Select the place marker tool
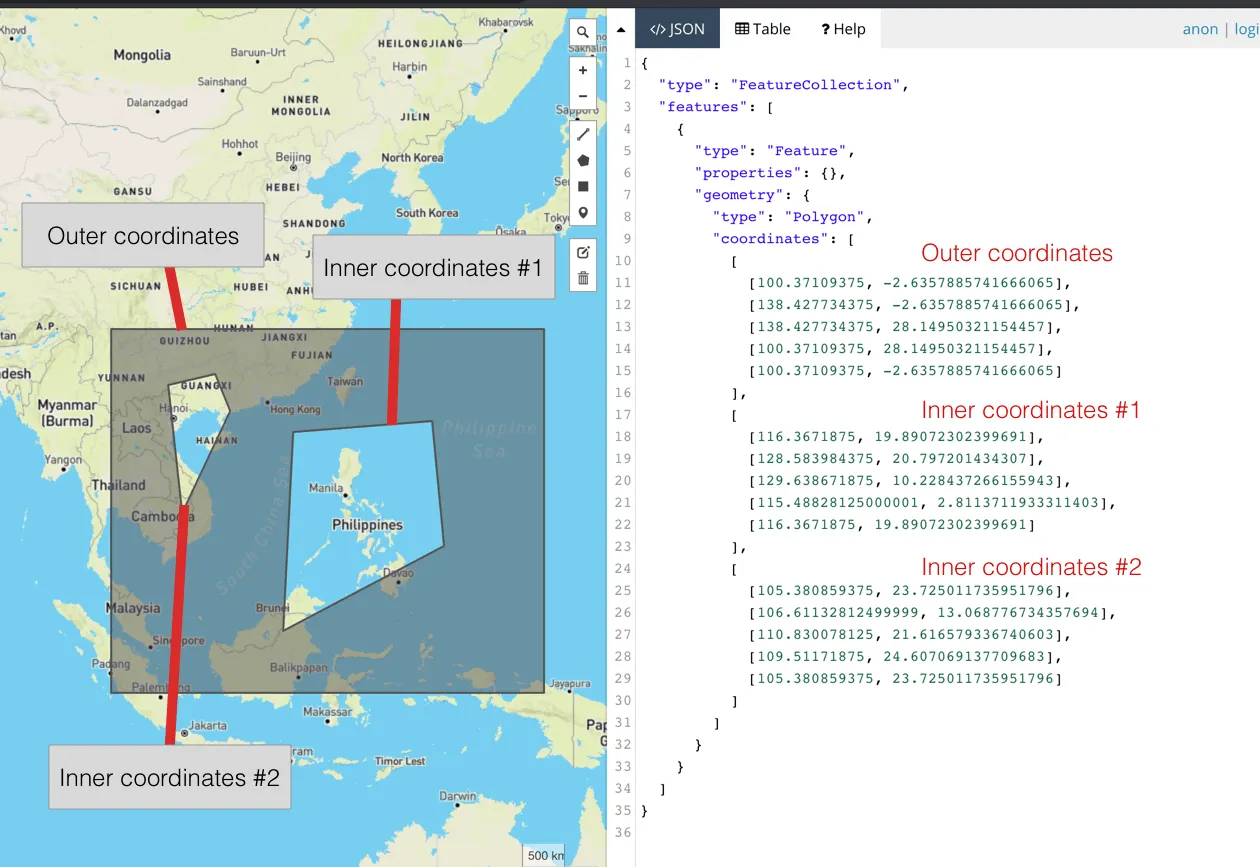1260x867 pixels. (x=583, y=212)
